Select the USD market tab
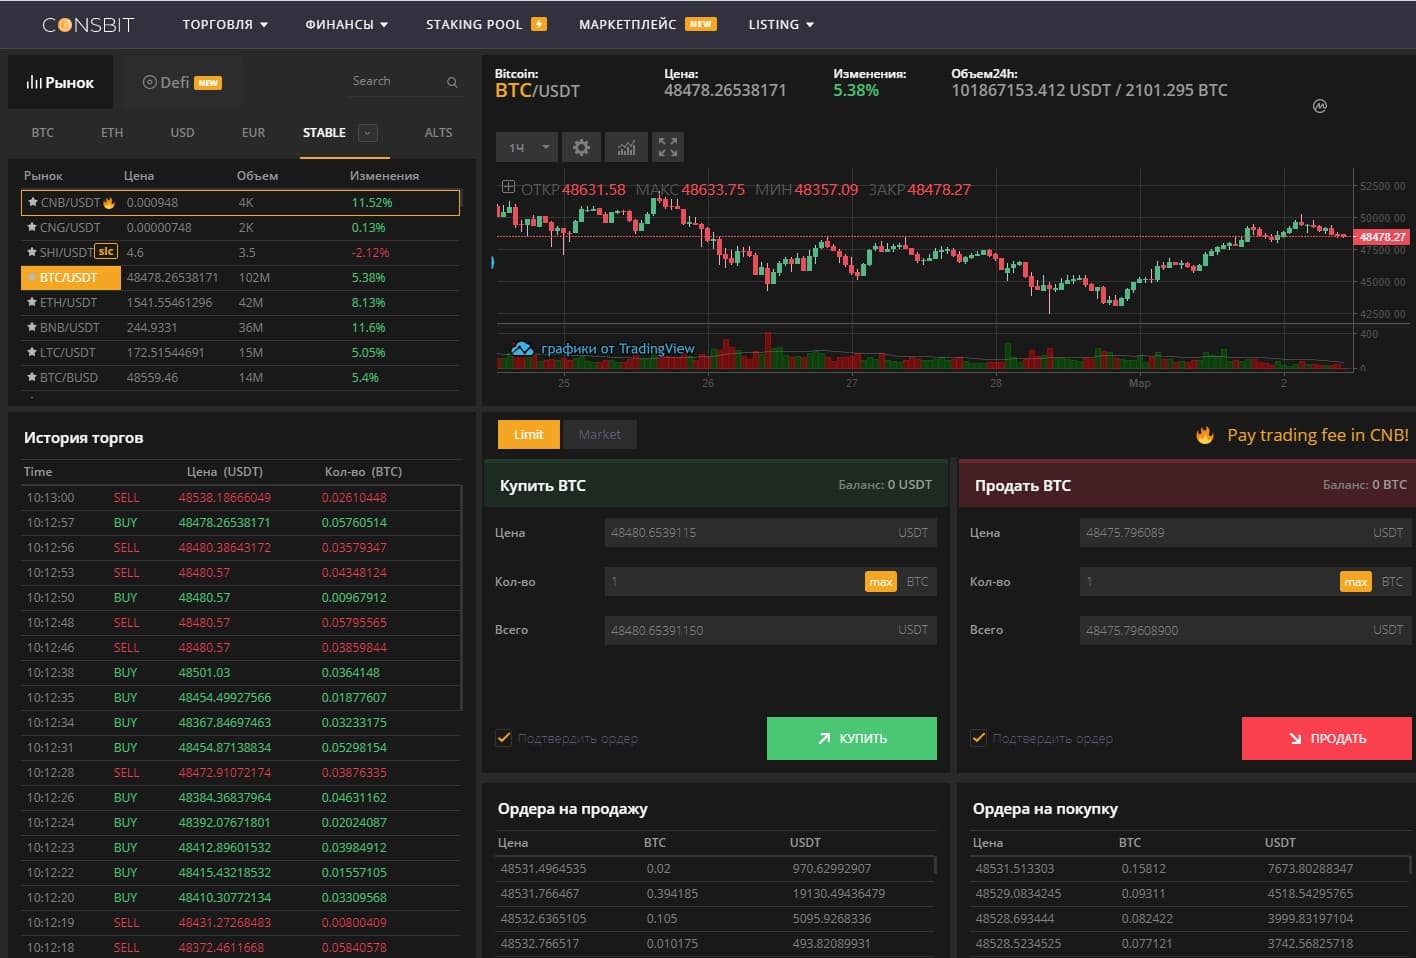 tap(182, 133)
